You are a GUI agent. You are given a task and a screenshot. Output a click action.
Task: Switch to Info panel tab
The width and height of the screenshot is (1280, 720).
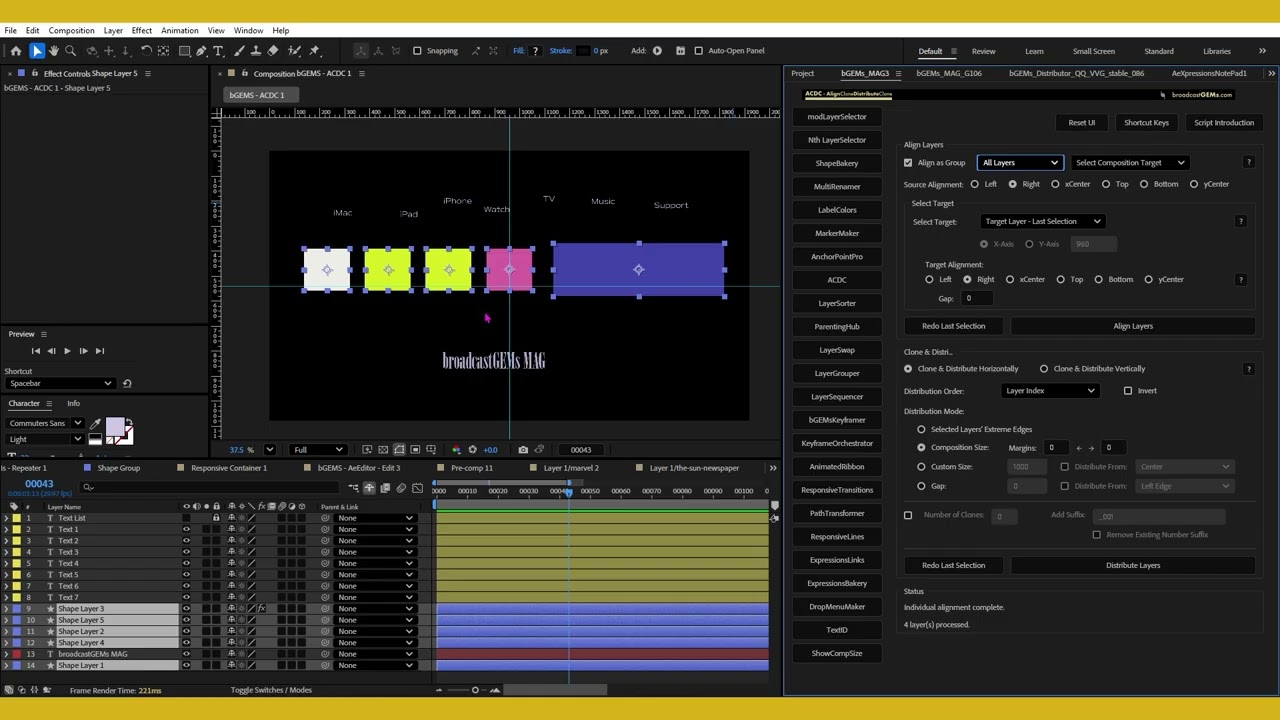point(73,404)
